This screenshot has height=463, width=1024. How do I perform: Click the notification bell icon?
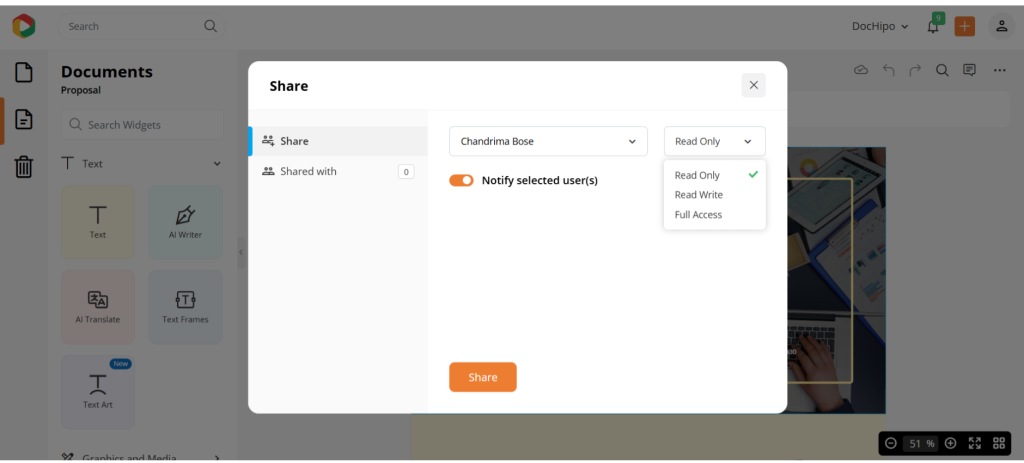[933, 27]
